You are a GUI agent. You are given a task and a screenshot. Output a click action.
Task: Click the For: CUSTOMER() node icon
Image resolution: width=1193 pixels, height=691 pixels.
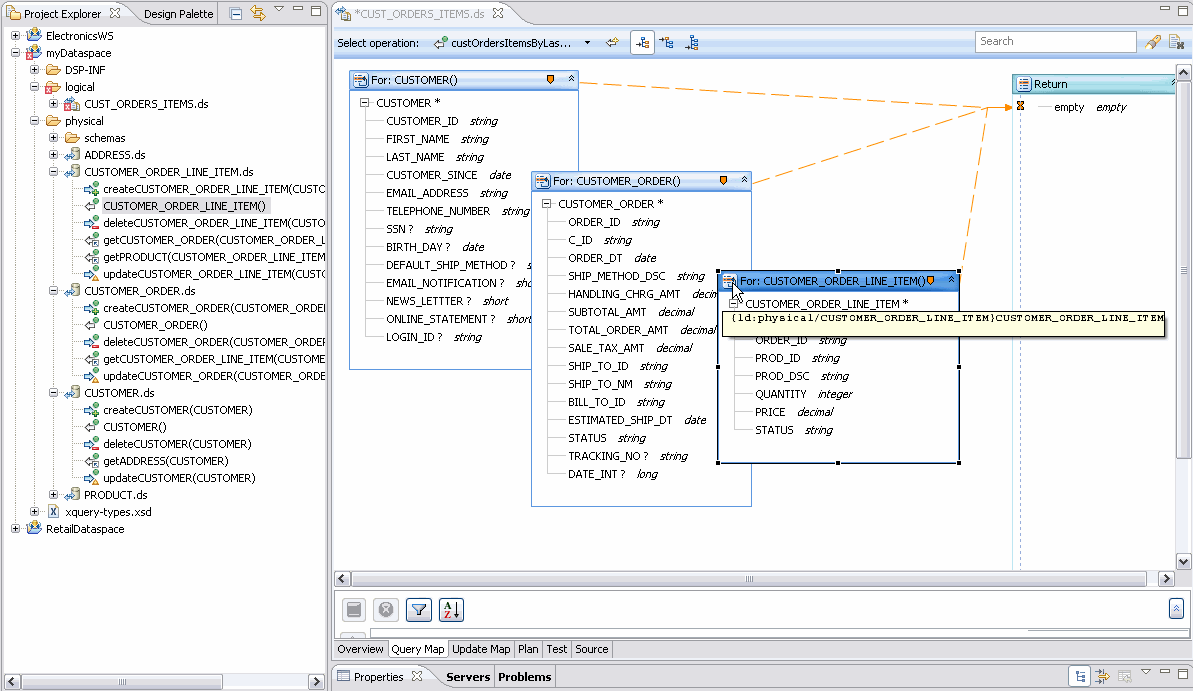click(x=361, y=80)
